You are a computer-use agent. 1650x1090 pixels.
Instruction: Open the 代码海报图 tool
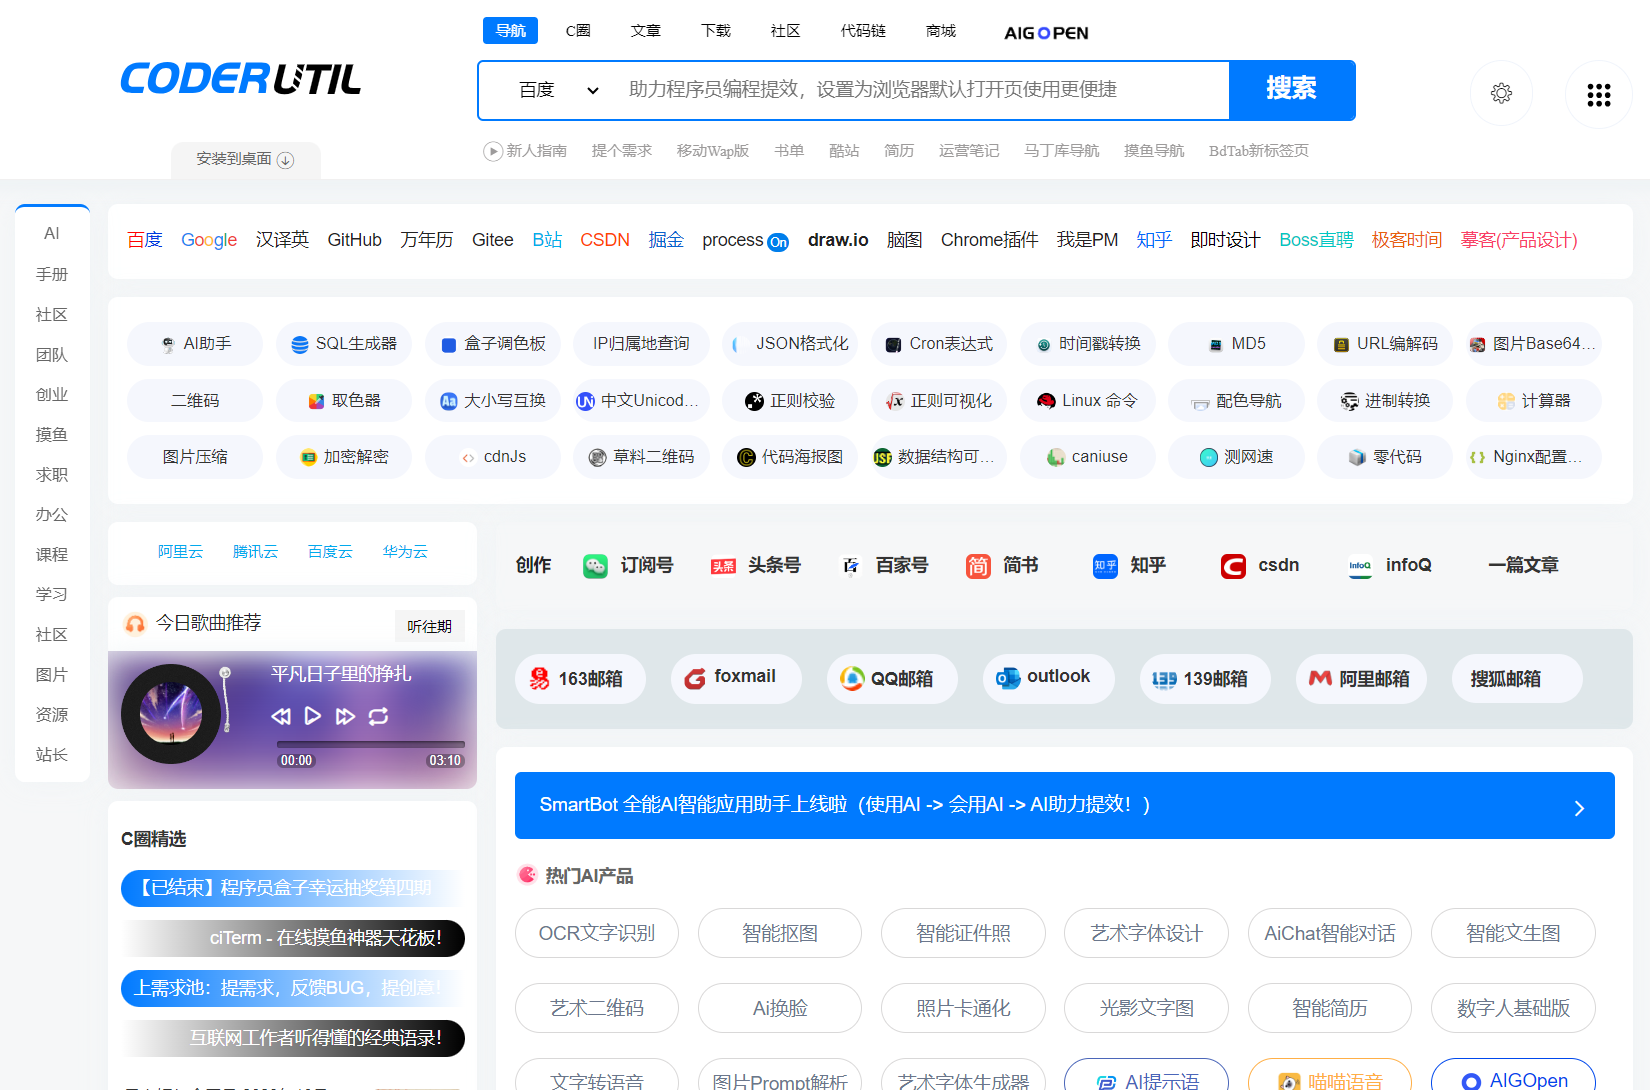tap(790, 457)
